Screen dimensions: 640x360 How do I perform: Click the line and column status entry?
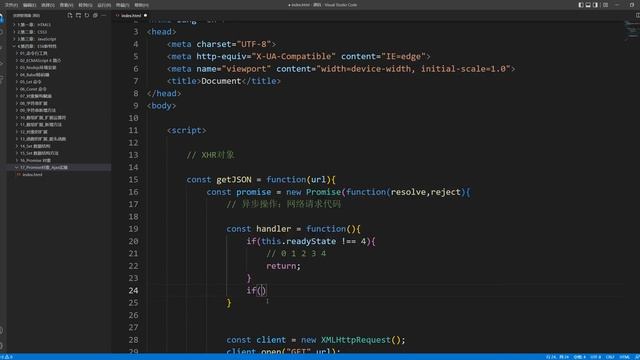coord(558,357)
